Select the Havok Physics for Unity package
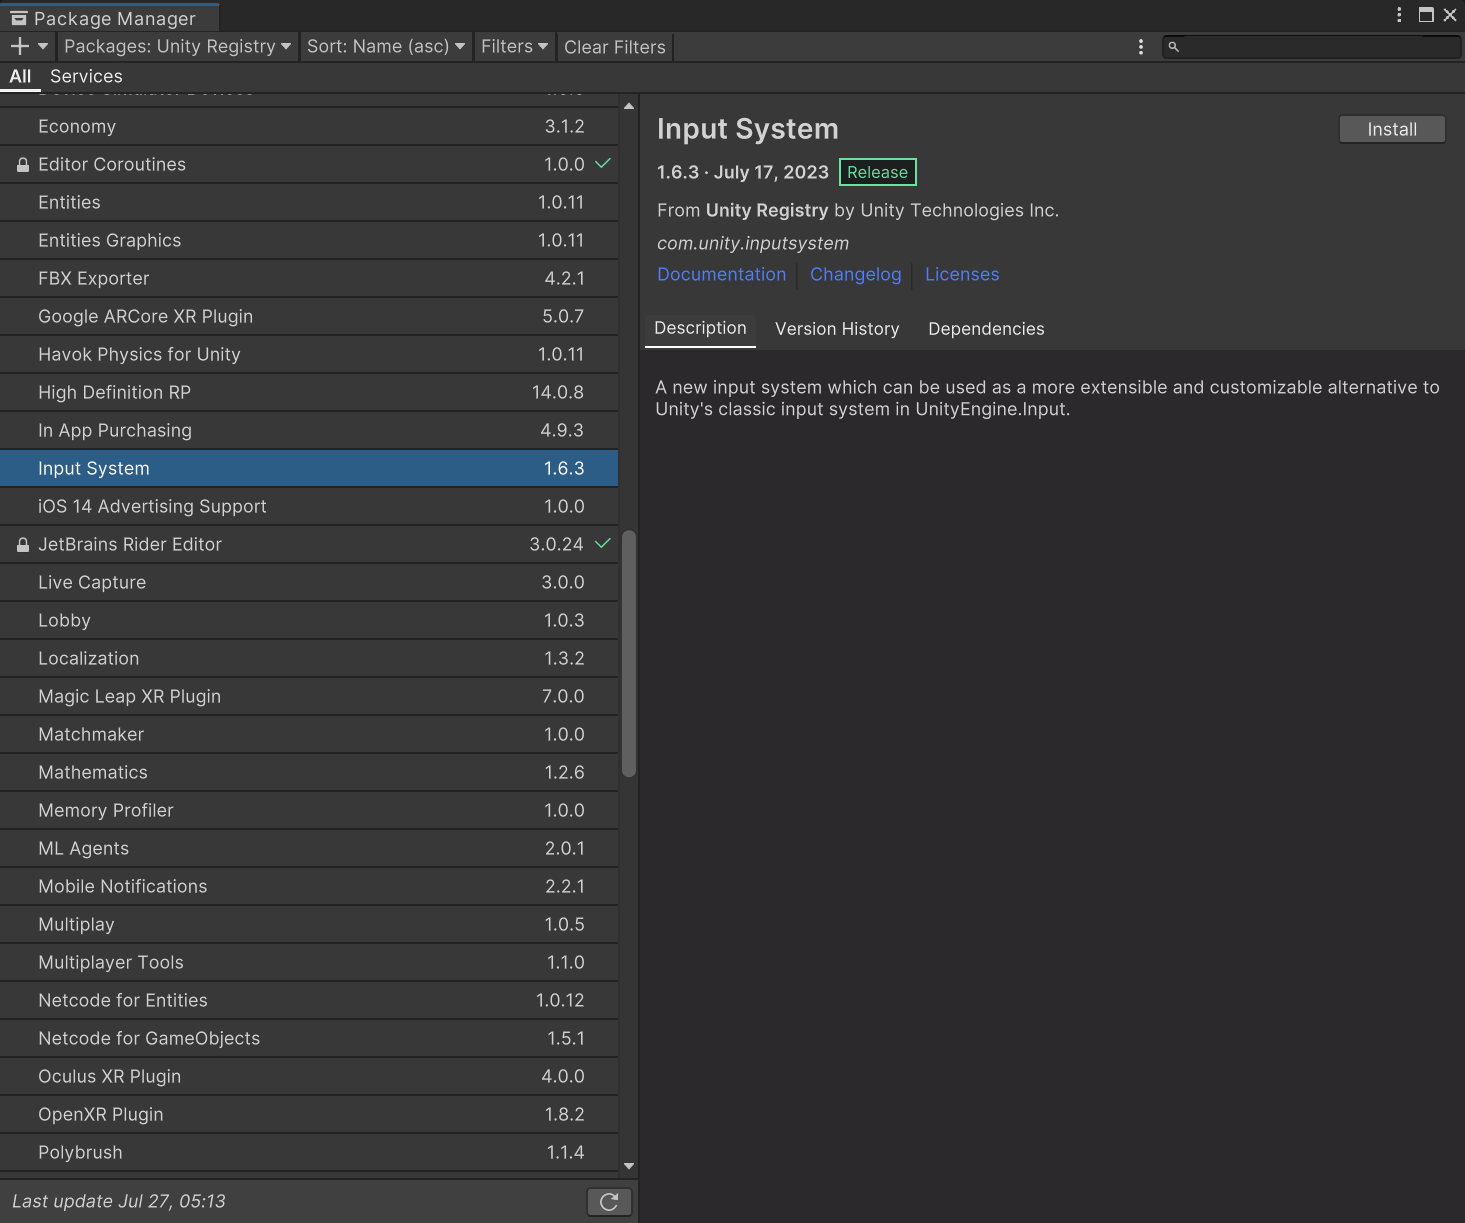Image resolution: width=1465 pixels, height=1223 pixels. (309, 355)
